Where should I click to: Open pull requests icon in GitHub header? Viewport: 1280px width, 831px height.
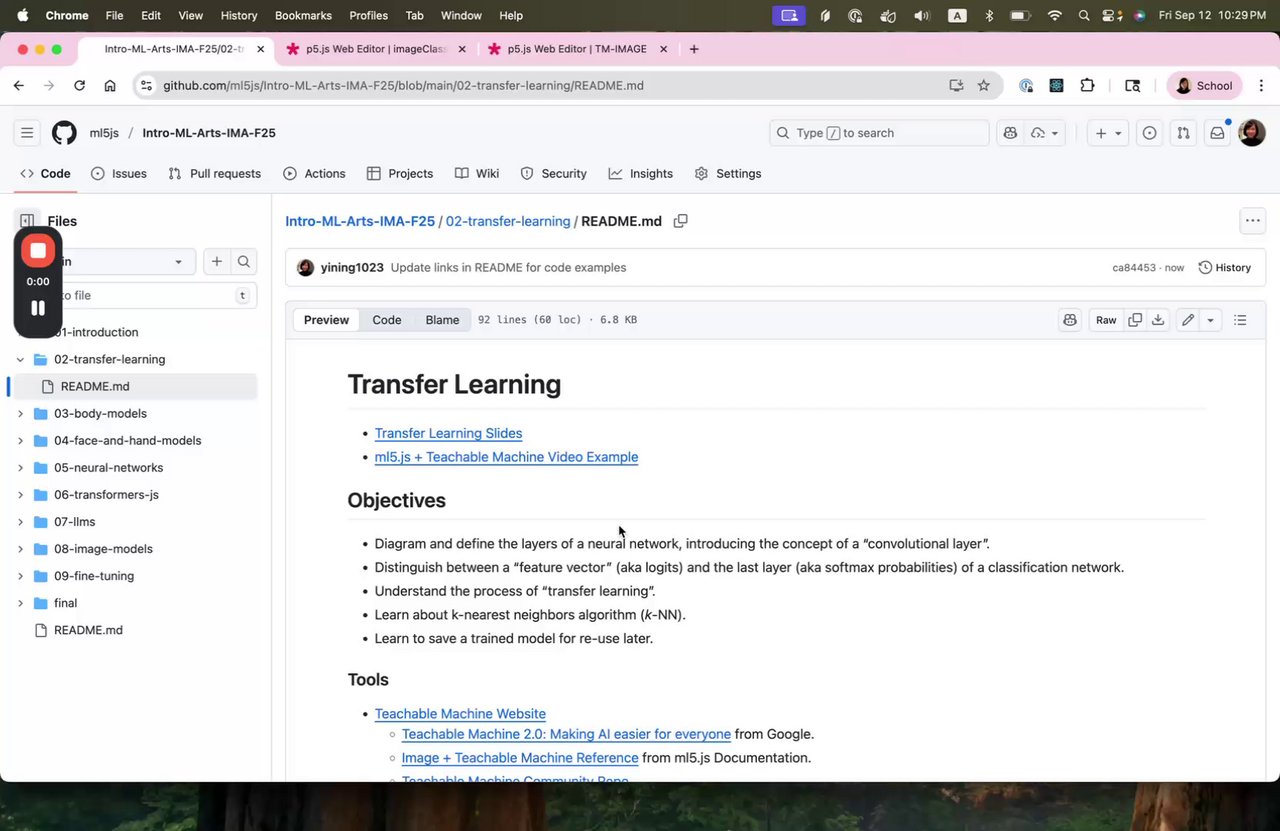tap(1184, 133)
